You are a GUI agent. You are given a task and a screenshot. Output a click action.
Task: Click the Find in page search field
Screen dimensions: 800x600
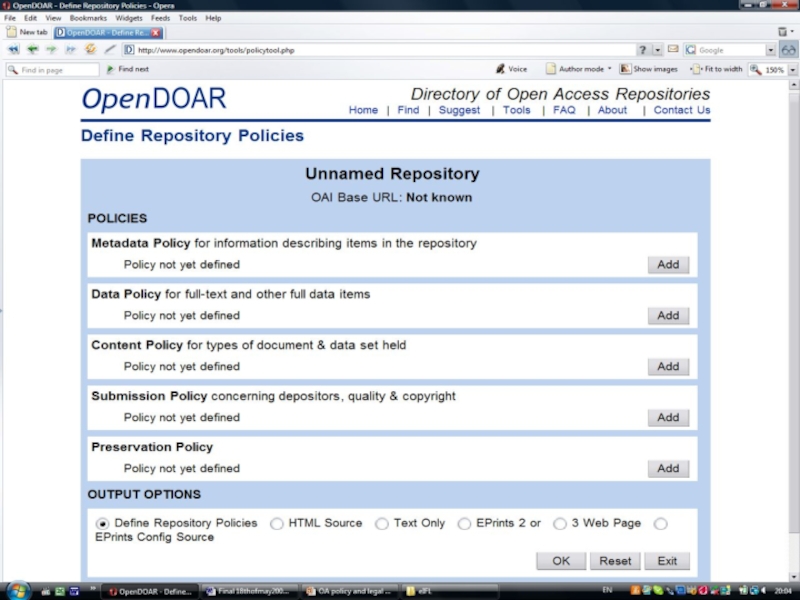pyautogui.click(x=58, y=70)
